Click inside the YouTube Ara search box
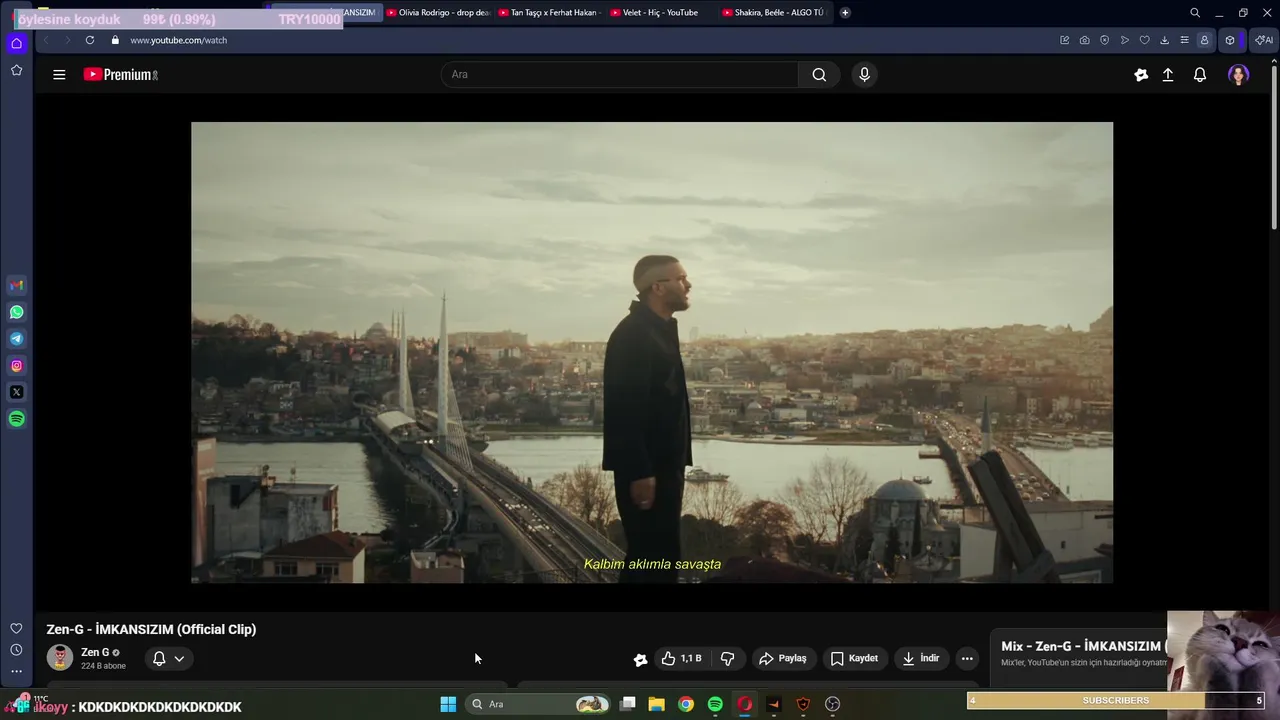This screenshot has height=720, width=1280. click(620, 74)
